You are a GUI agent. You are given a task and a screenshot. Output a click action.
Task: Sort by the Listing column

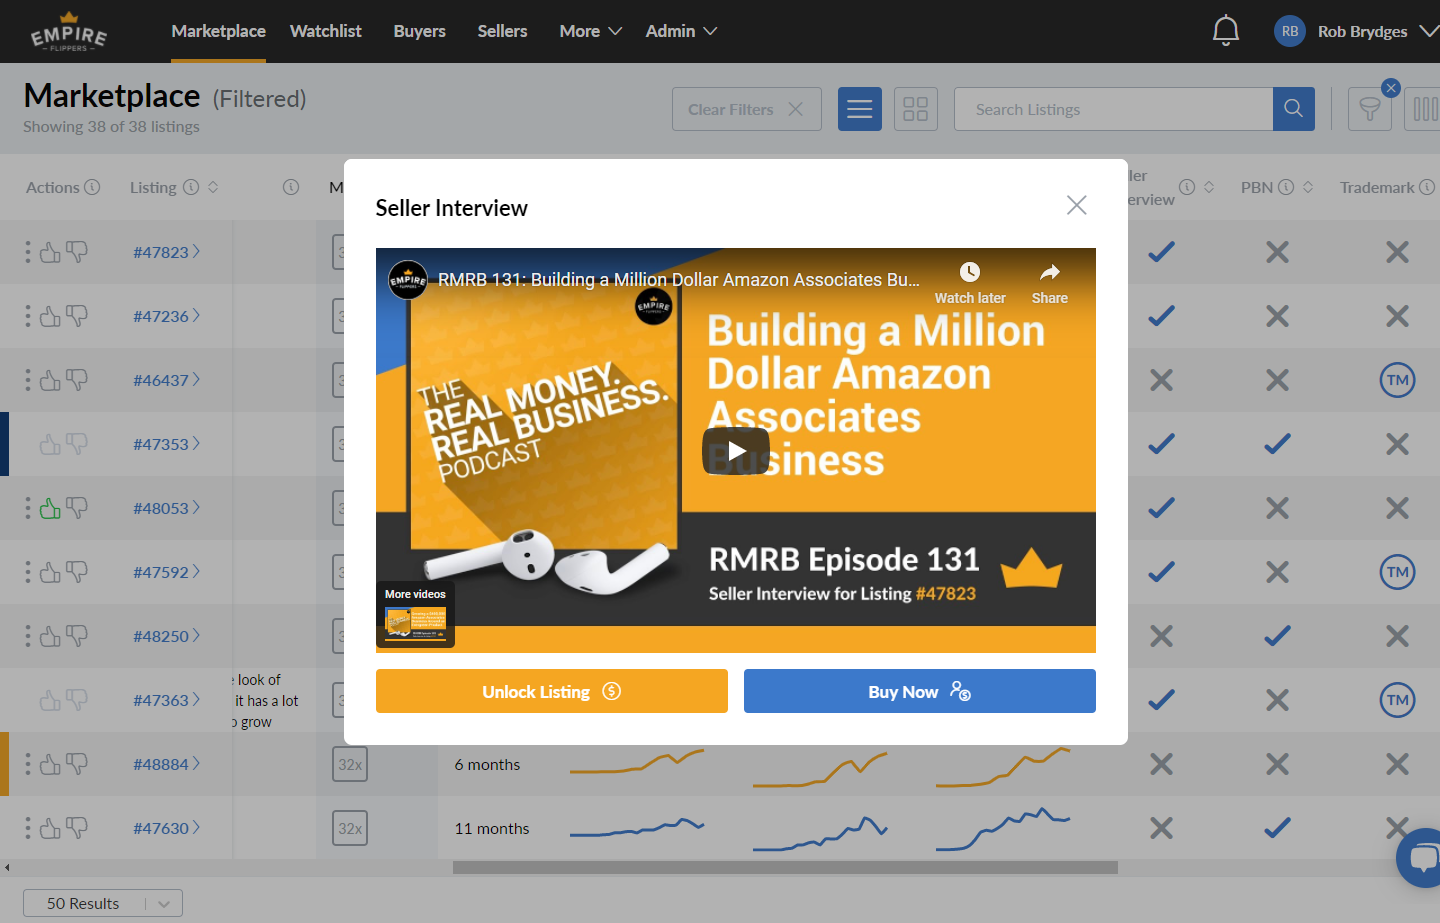point(213,187)
